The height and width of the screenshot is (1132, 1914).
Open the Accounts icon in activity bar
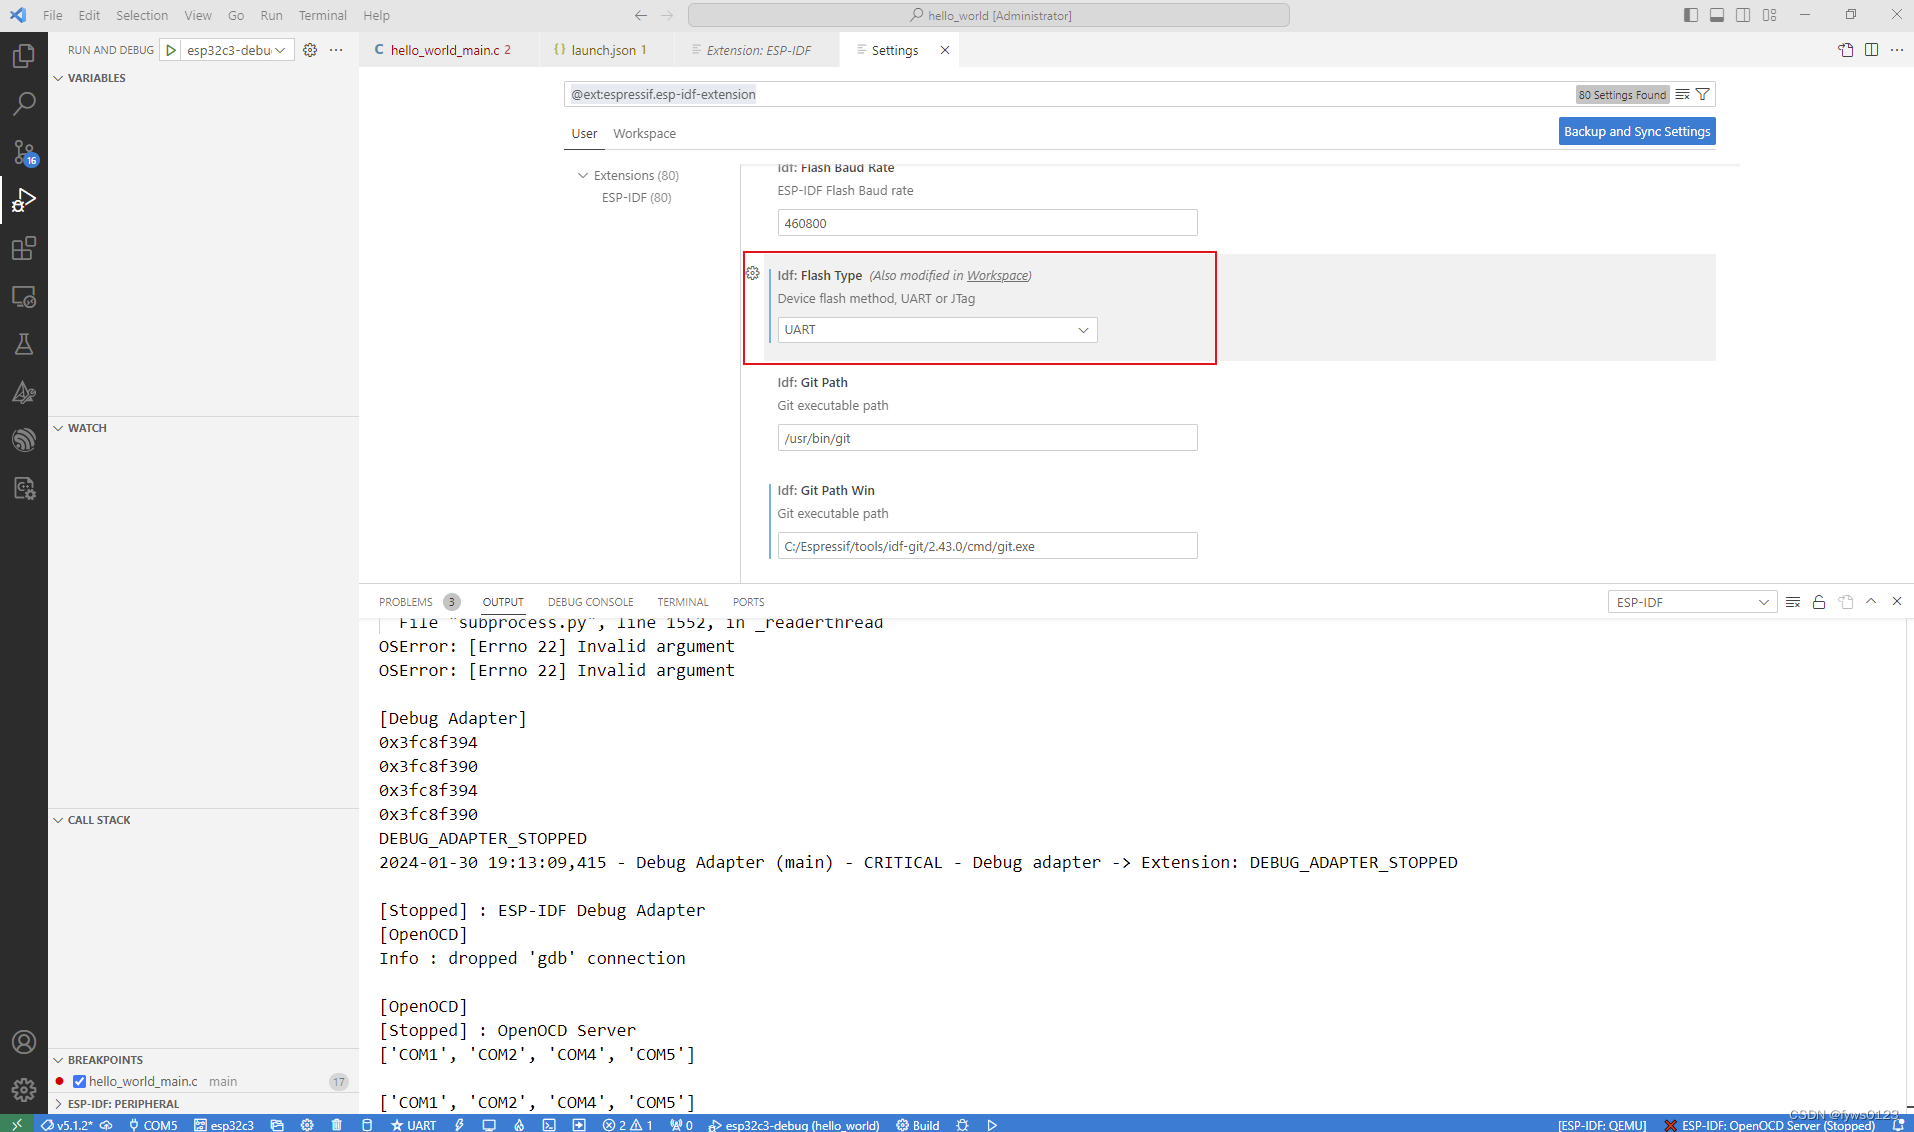(x=24, y=1042)
